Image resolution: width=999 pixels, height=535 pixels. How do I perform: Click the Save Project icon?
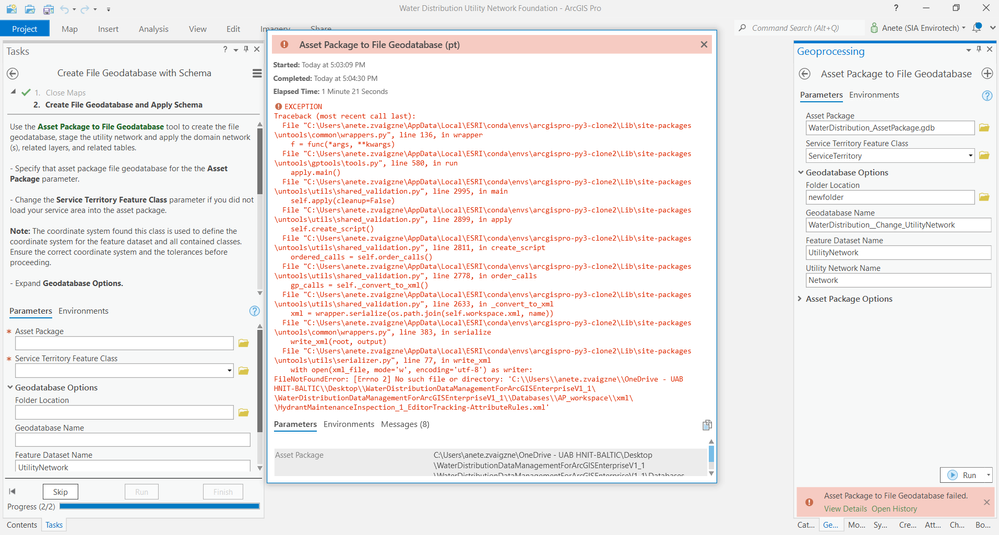pos(48,9)
